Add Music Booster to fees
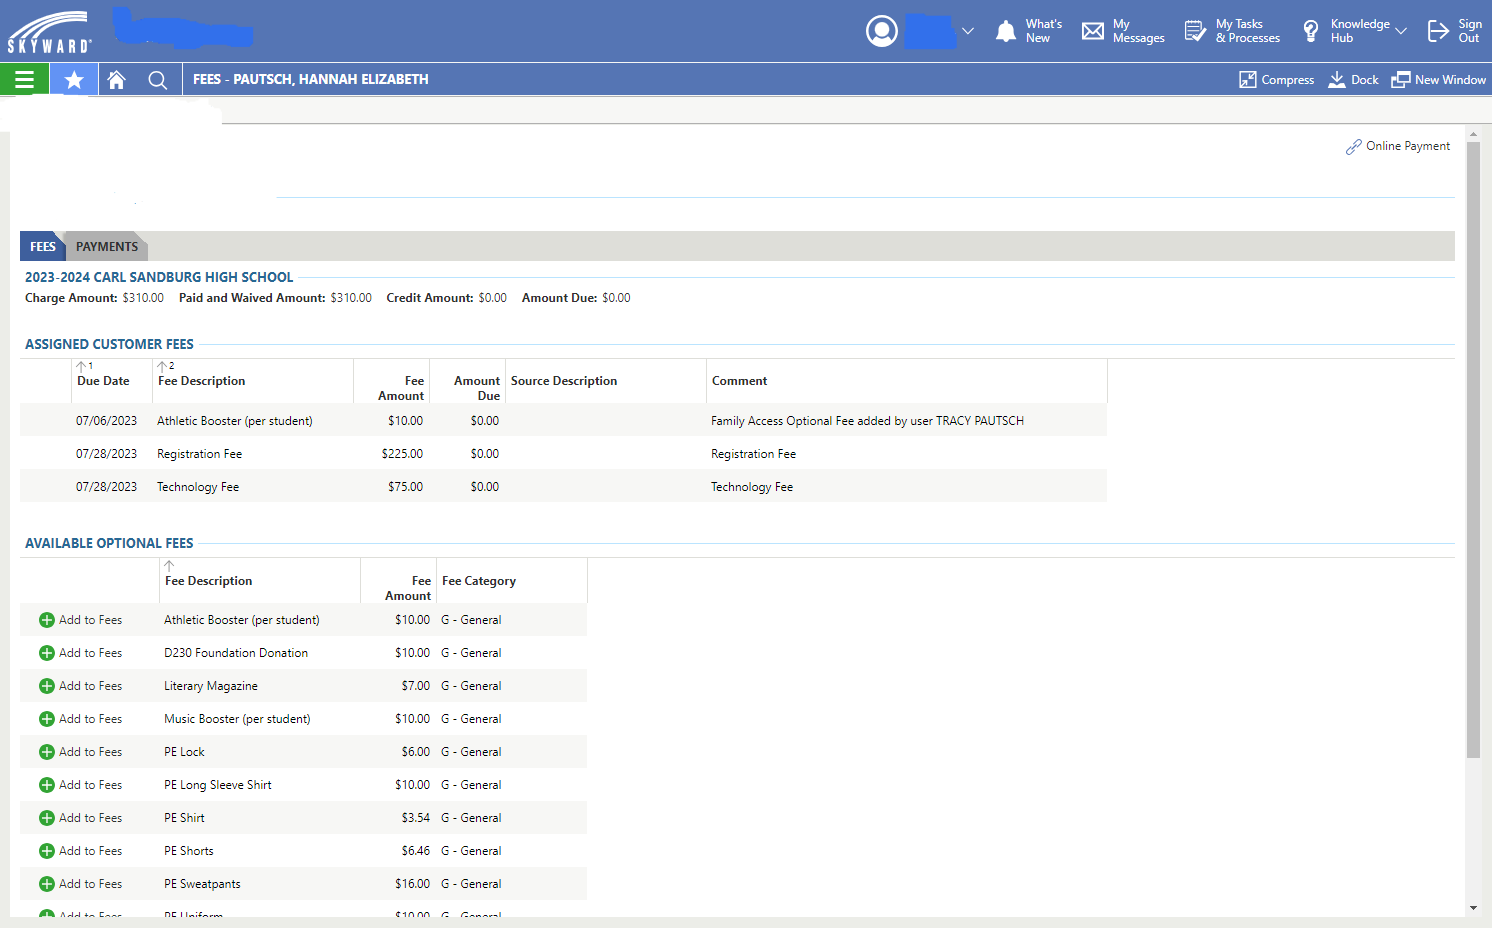1492x928 pixels. [x=81, y=719]
